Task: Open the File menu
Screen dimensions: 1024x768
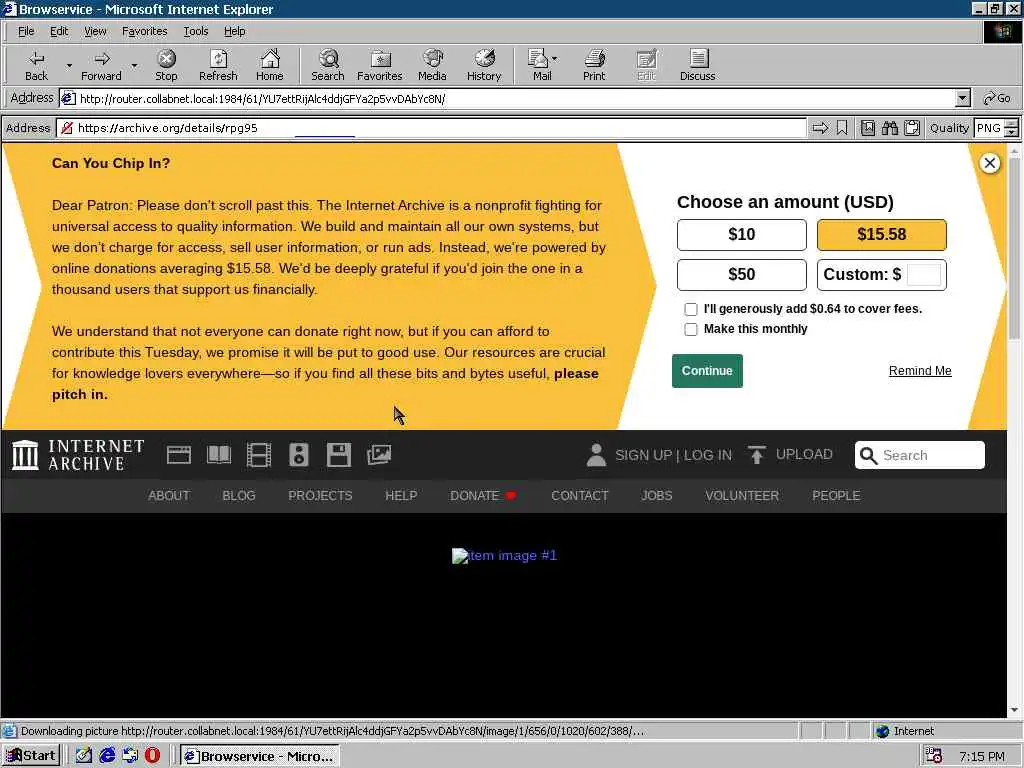Action: coord(26,31)
